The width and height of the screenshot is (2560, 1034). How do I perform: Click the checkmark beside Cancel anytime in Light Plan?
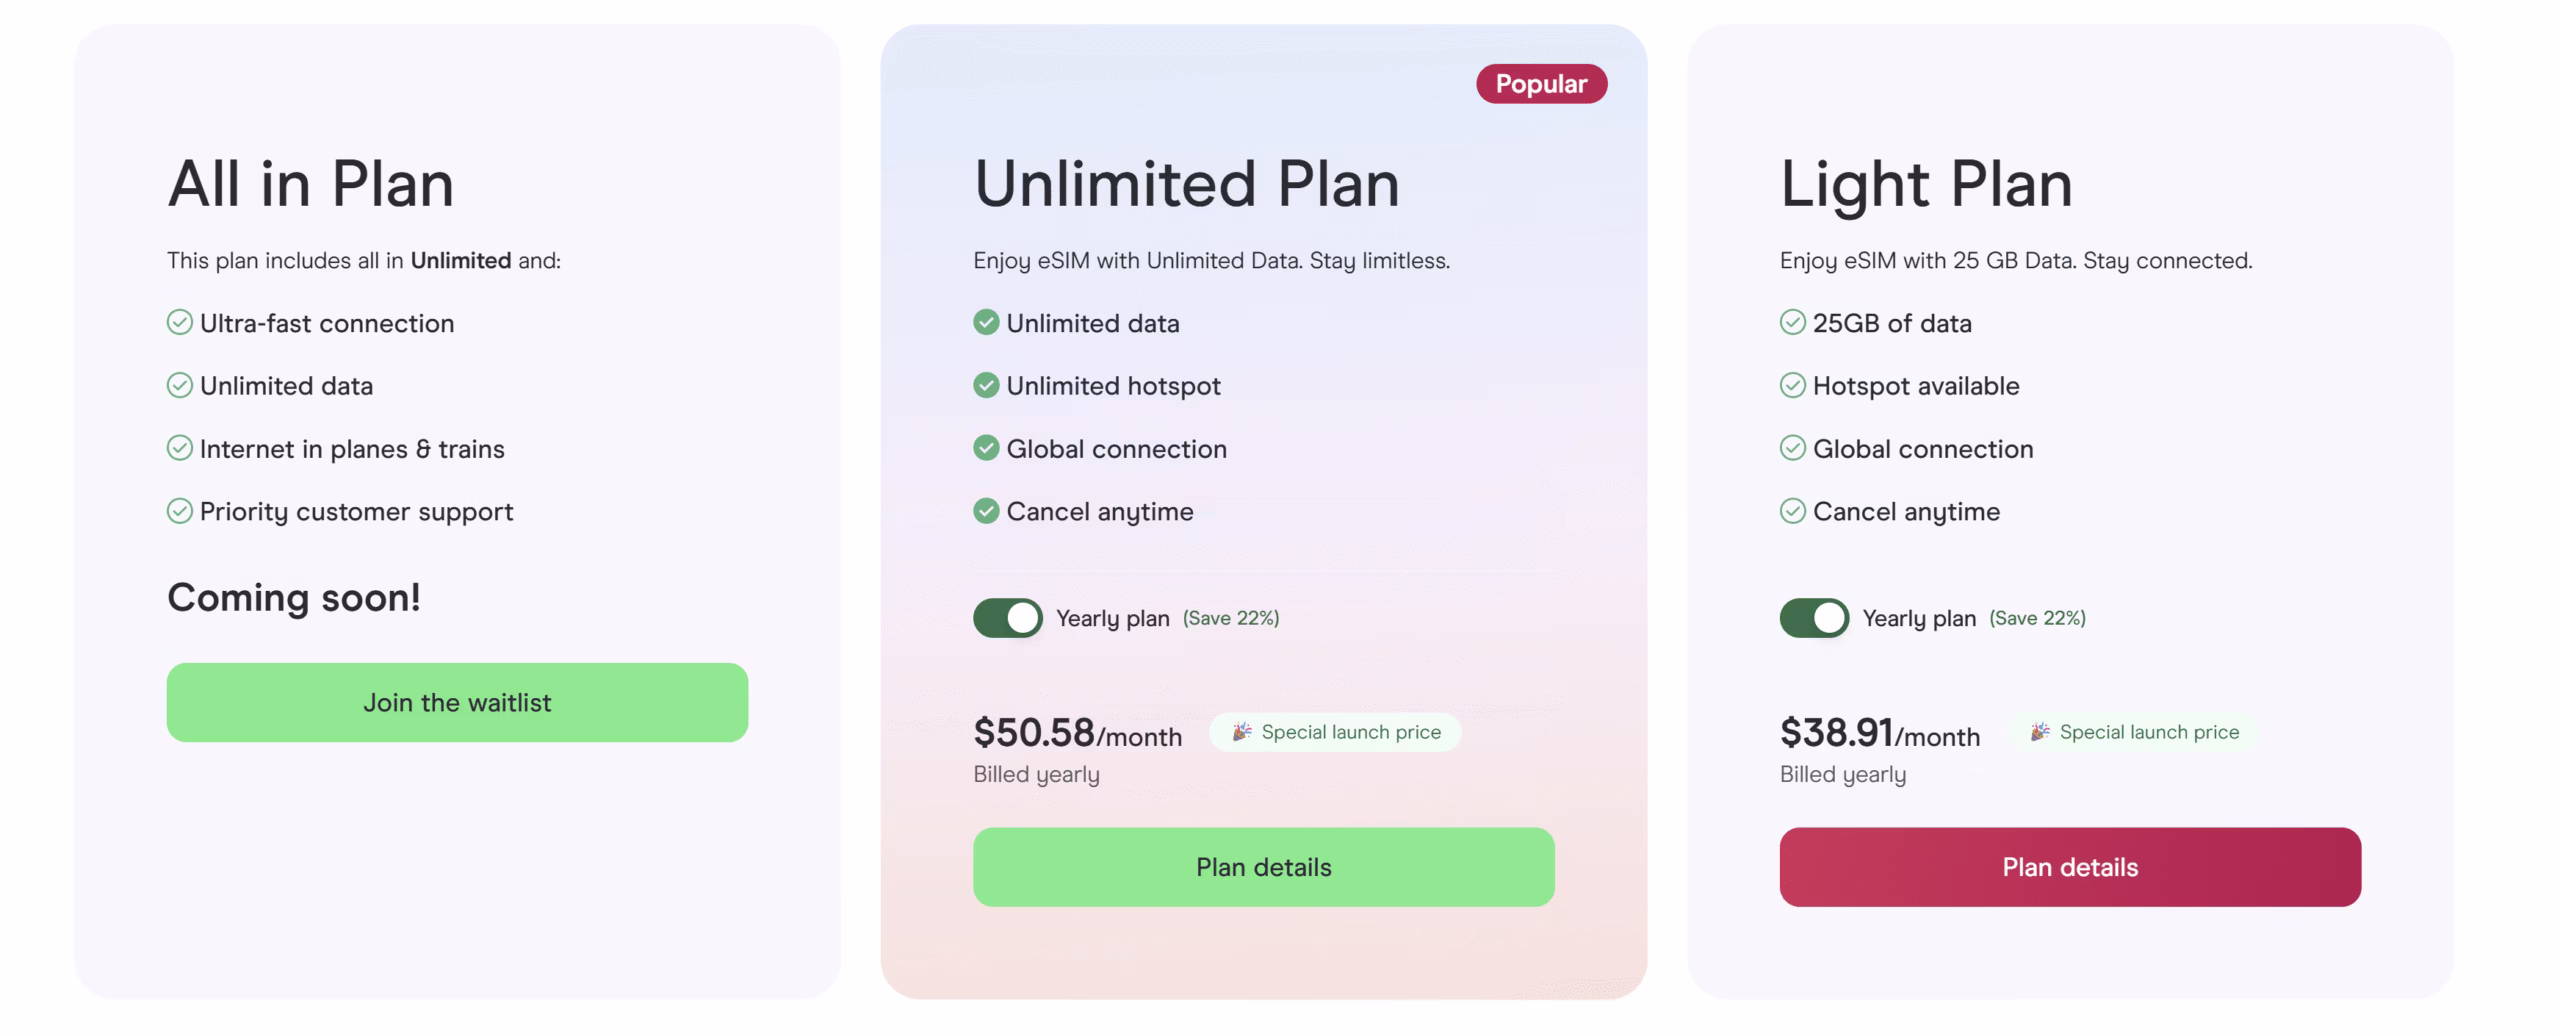[1793, 511]
